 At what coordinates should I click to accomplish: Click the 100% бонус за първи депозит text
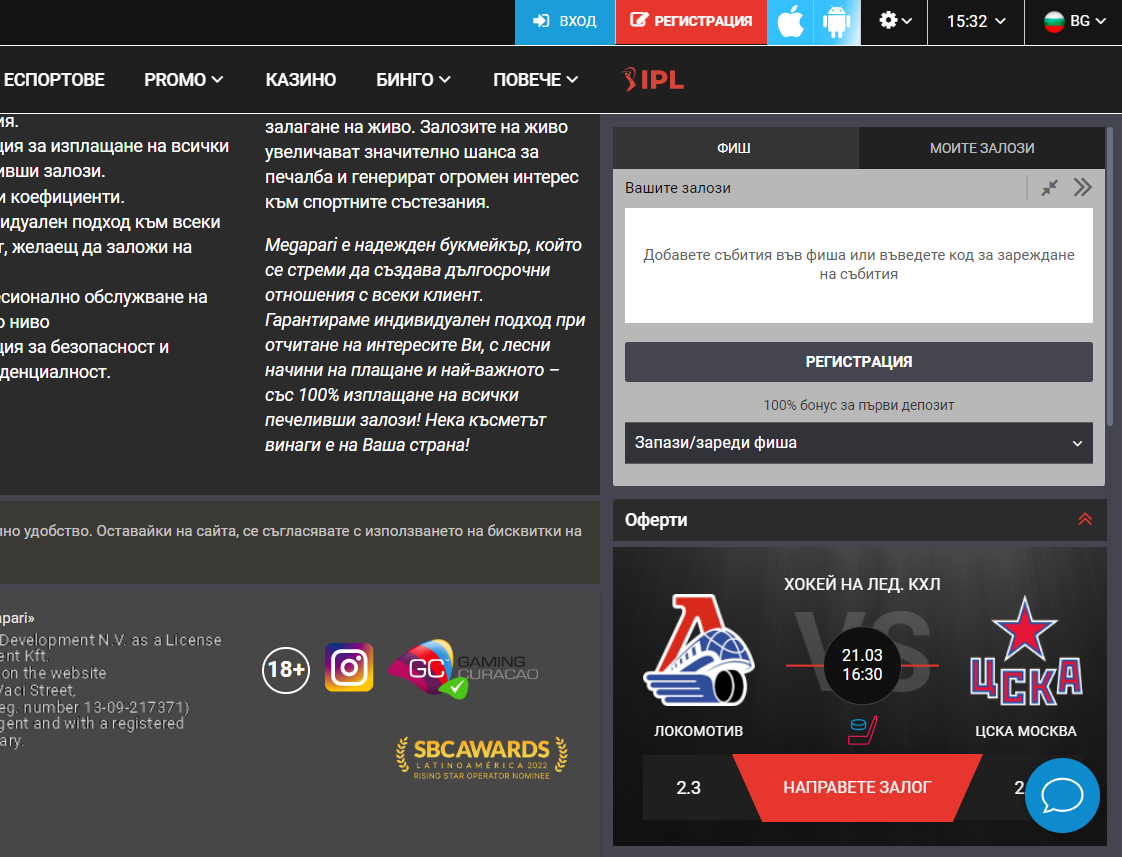tap(859, 405)
